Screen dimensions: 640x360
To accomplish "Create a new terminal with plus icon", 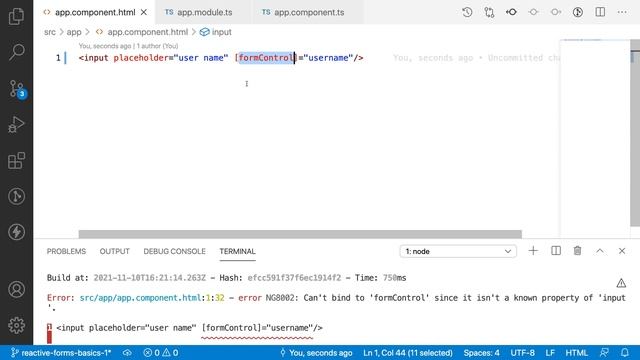I will pos(533,251).
